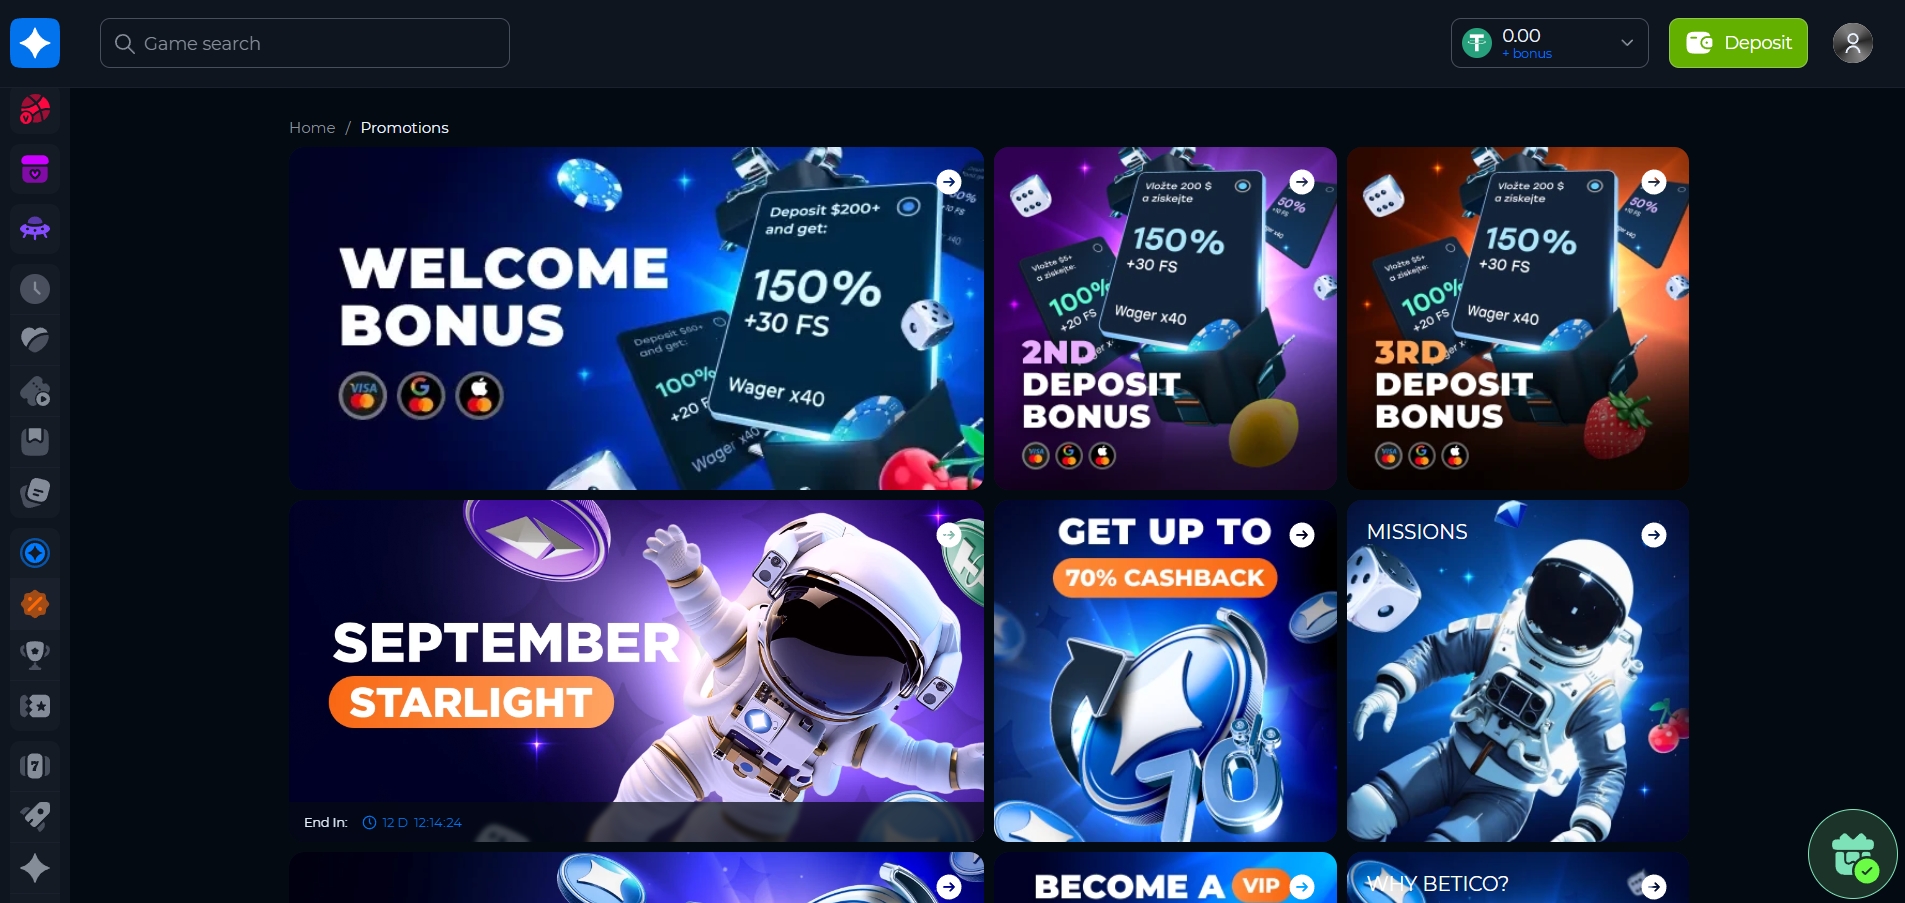
Task: Open recently played clock icon
Action: tap(35, 290)
